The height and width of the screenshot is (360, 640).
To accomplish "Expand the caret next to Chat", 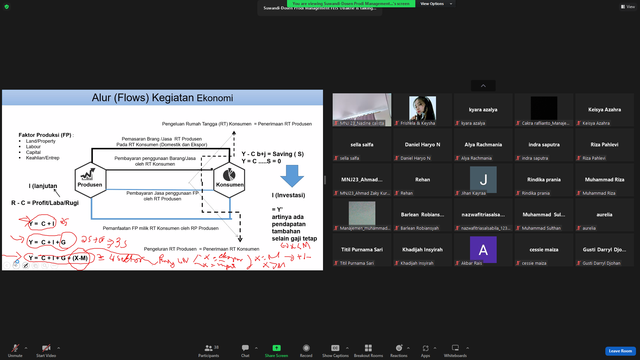I will click(256, 348).
